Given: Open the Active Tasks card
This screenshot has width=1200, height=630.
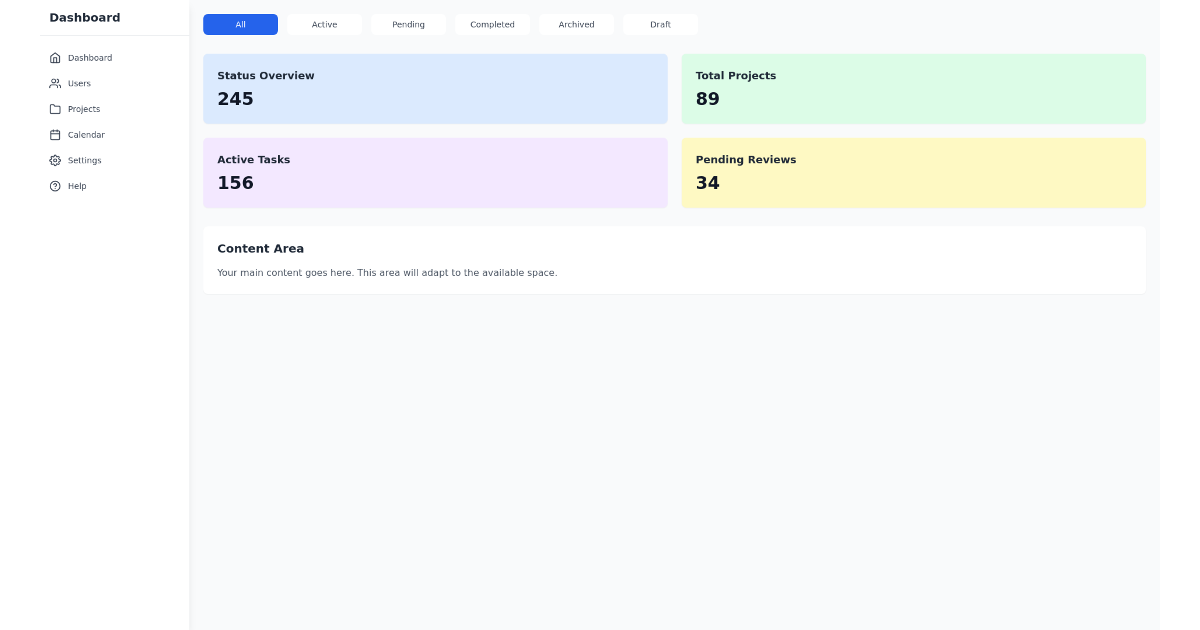Looking at the screenshot, I should tap(435, 172).
